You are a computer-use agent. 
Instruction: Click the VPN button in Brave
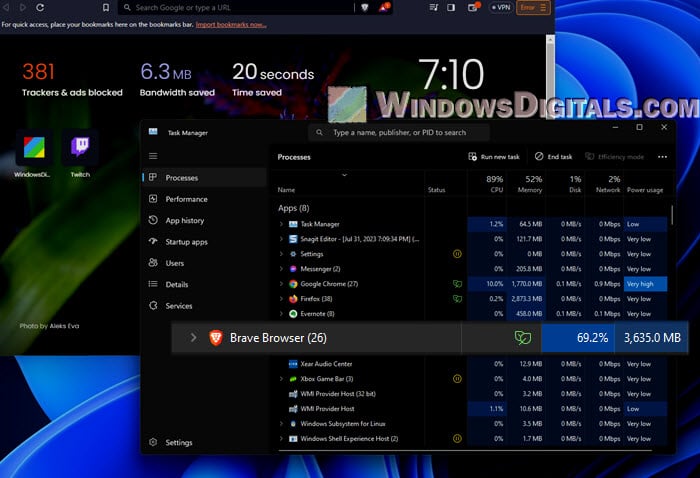pos(501,8)
